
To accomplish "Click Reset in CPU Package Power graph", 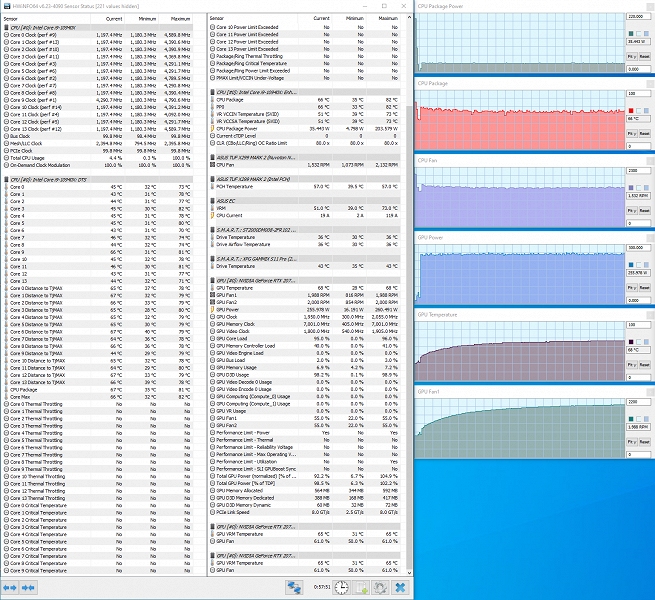I will click(x=644, y=56).
